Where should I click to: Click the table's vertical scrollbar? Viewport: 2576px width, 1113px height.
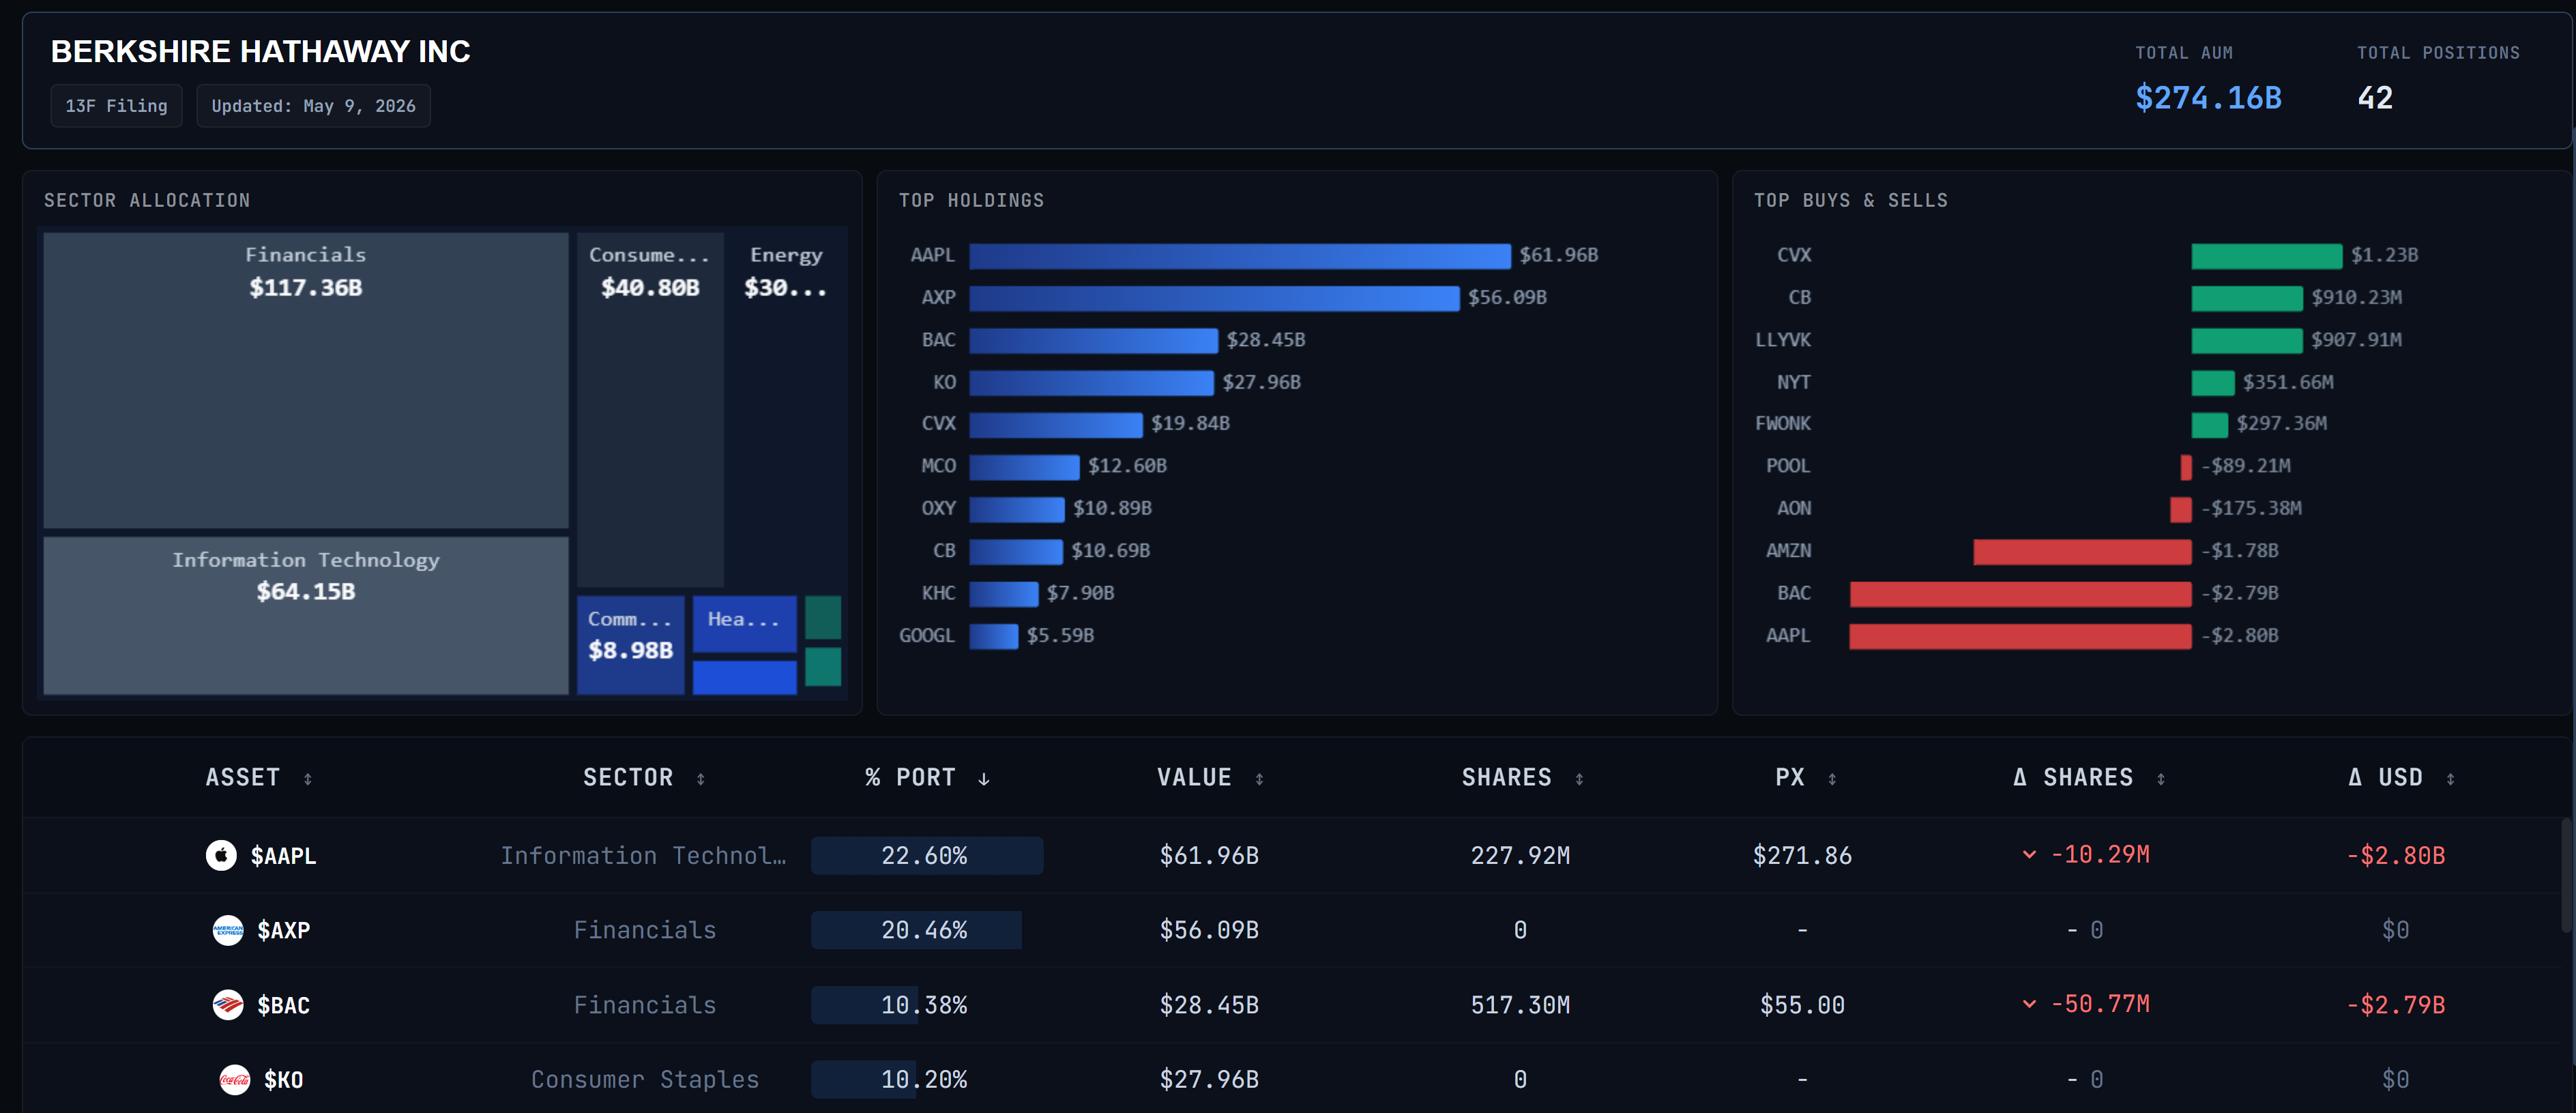coord(2567,875)
